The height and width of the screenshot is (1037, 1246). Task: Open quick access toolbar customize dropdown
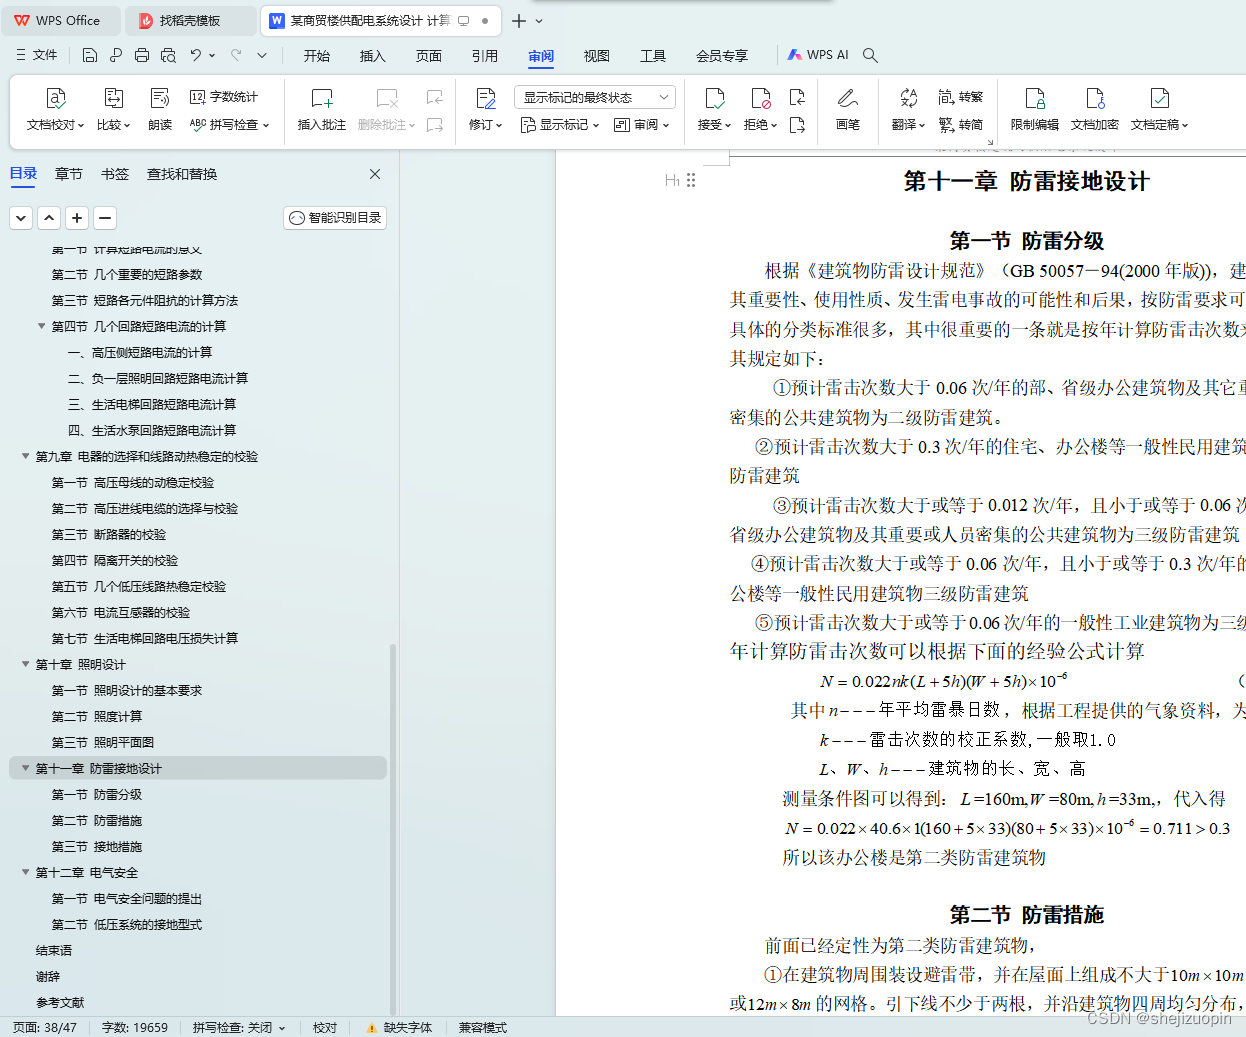(262, 55)
